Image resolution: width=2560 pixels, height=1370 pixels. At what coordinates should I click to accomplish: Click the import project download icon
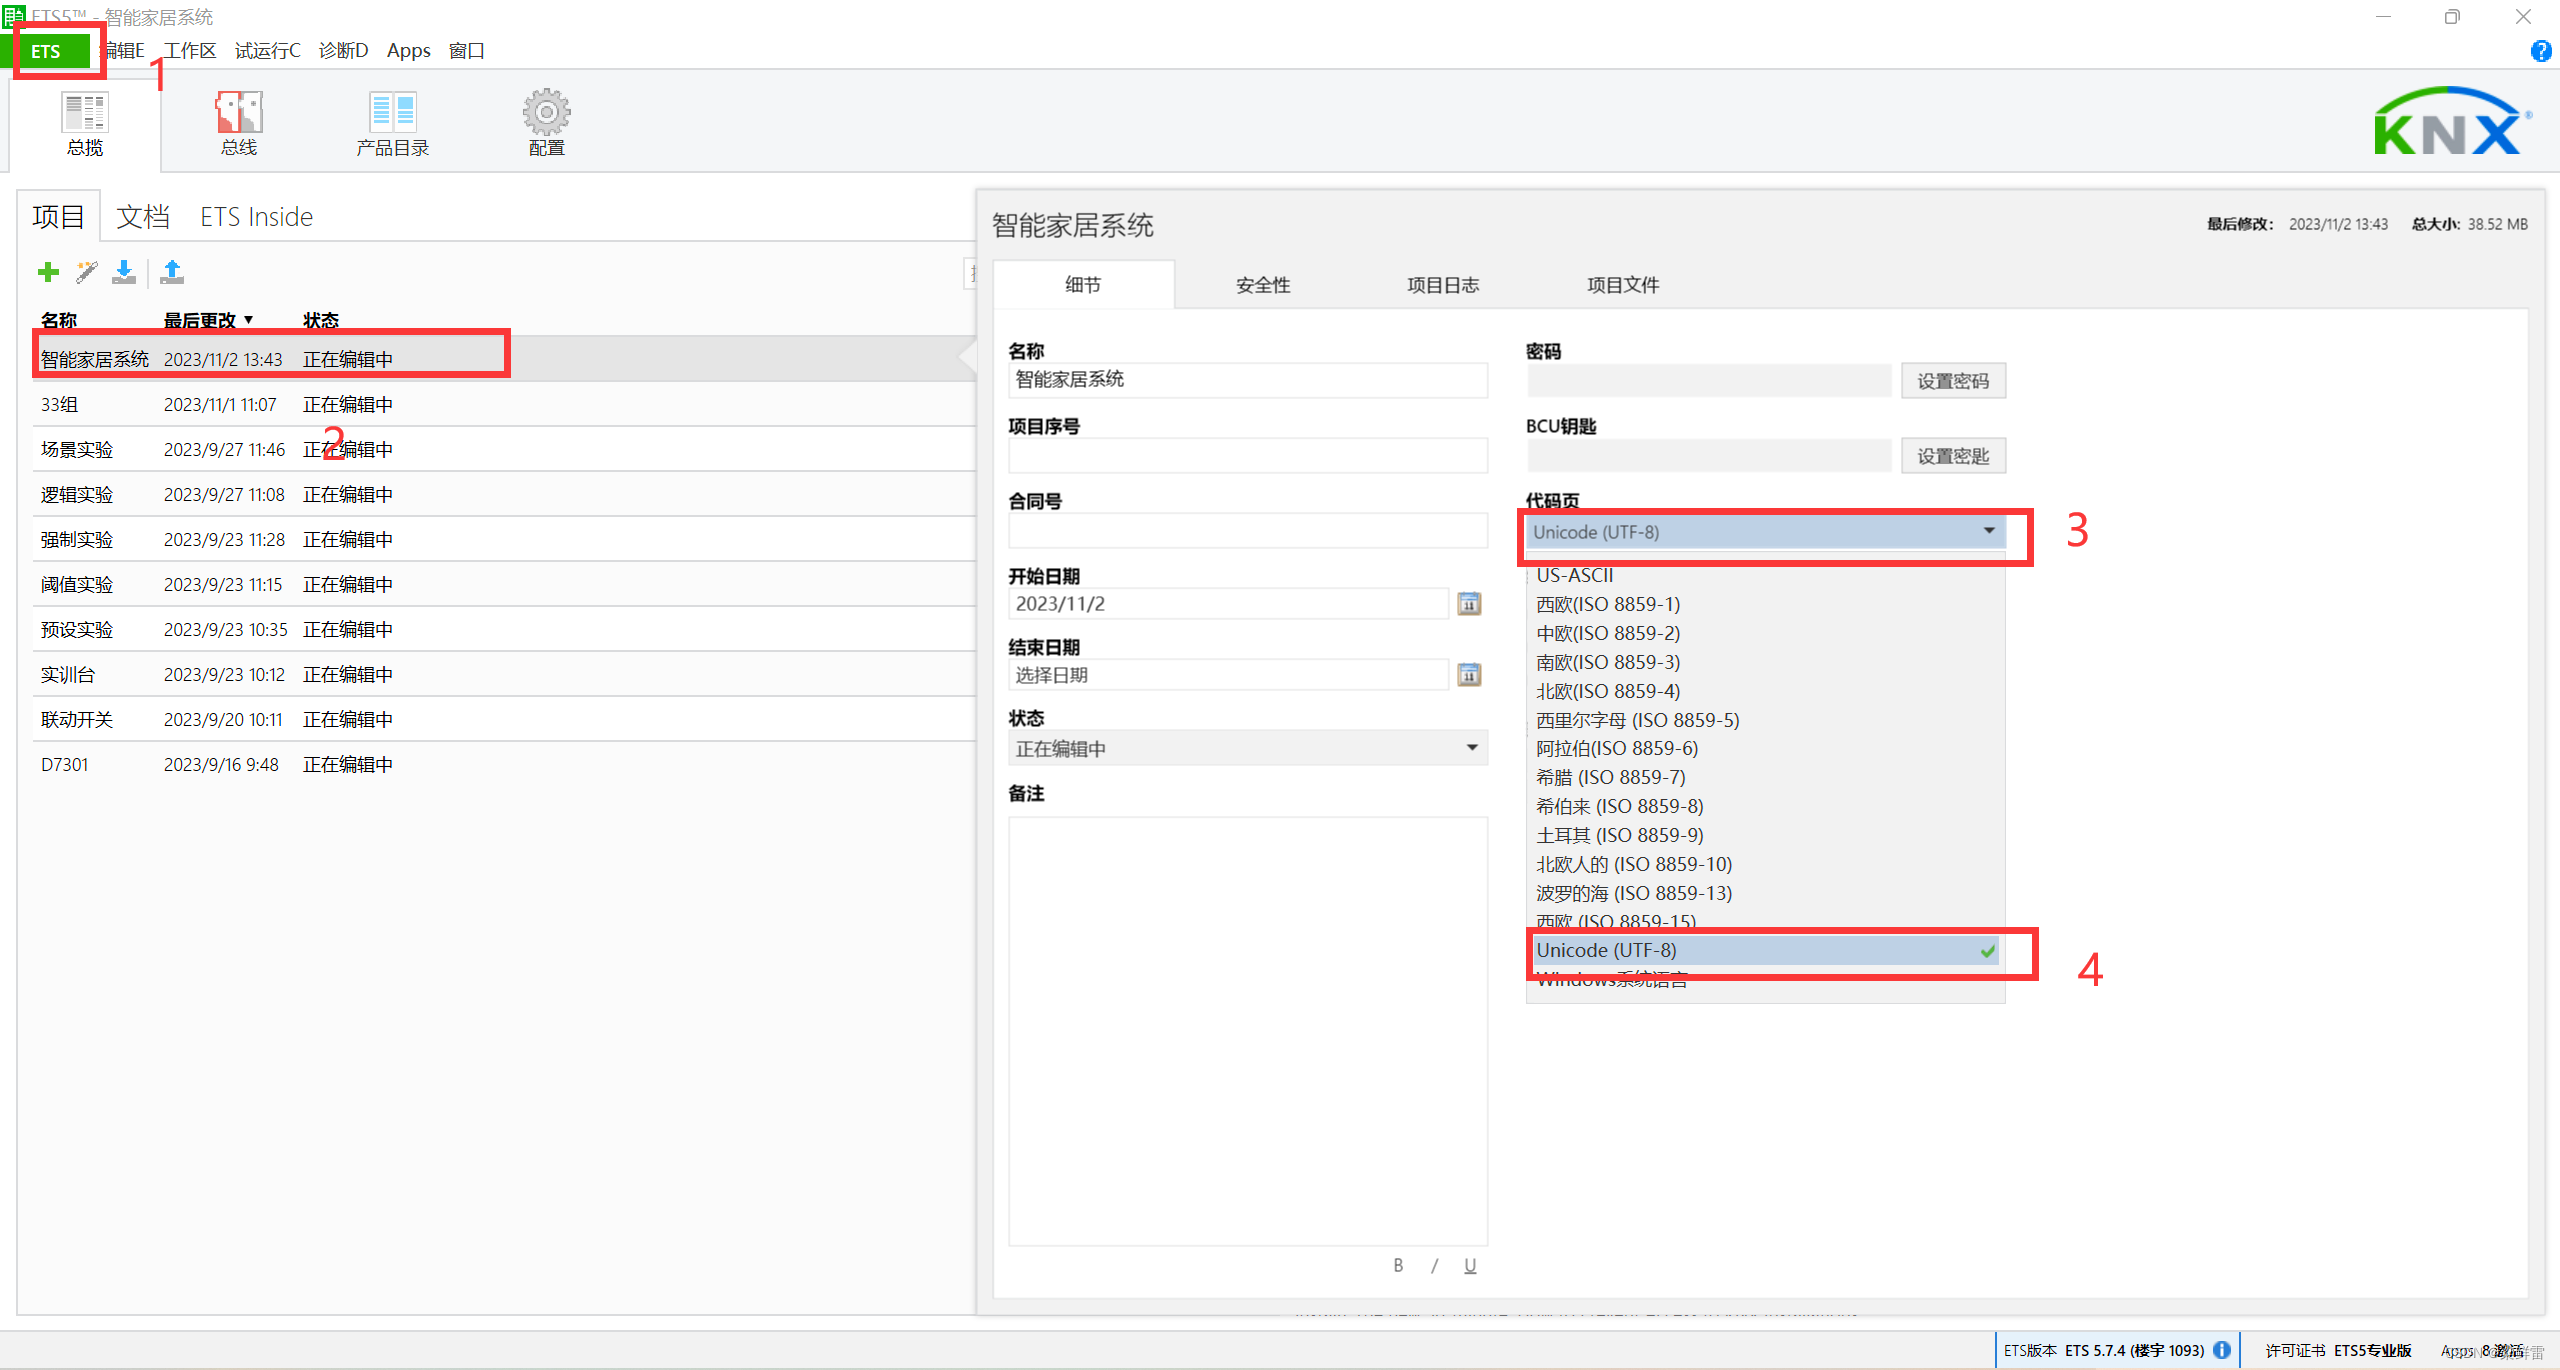124,272
